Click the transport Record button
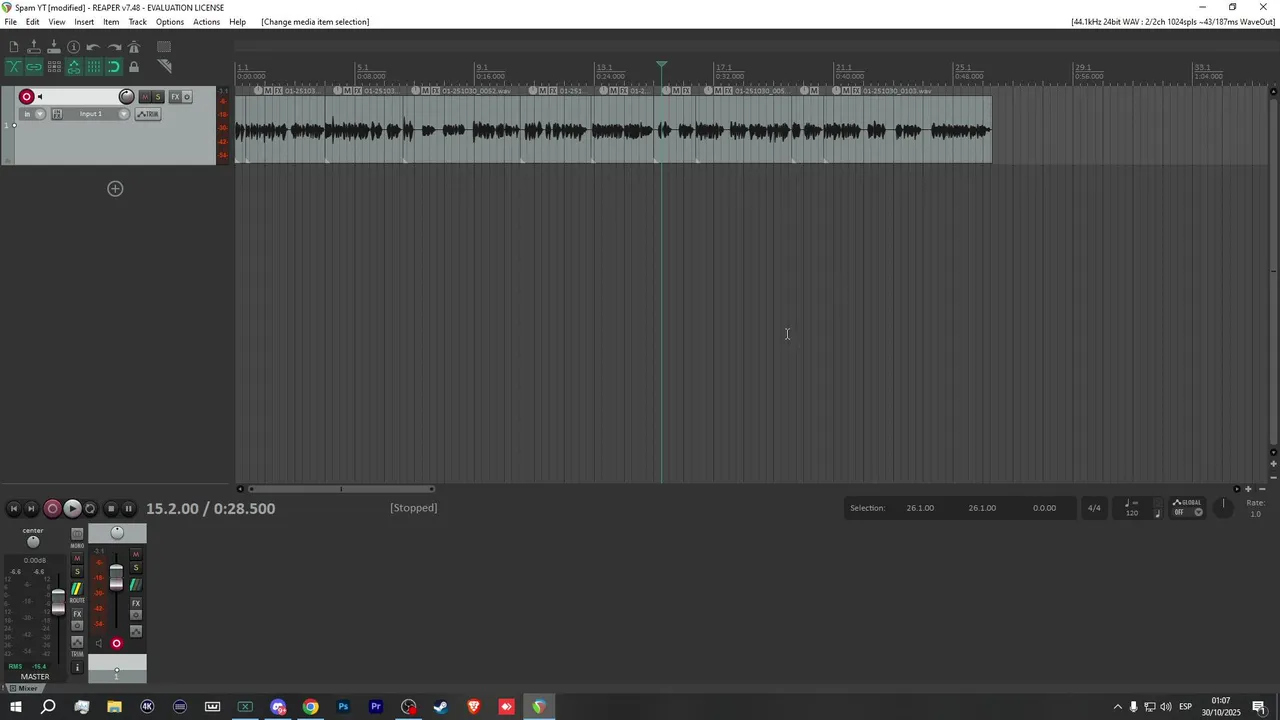The width and height of the screenshot is (1280, 720). [53, 508]
